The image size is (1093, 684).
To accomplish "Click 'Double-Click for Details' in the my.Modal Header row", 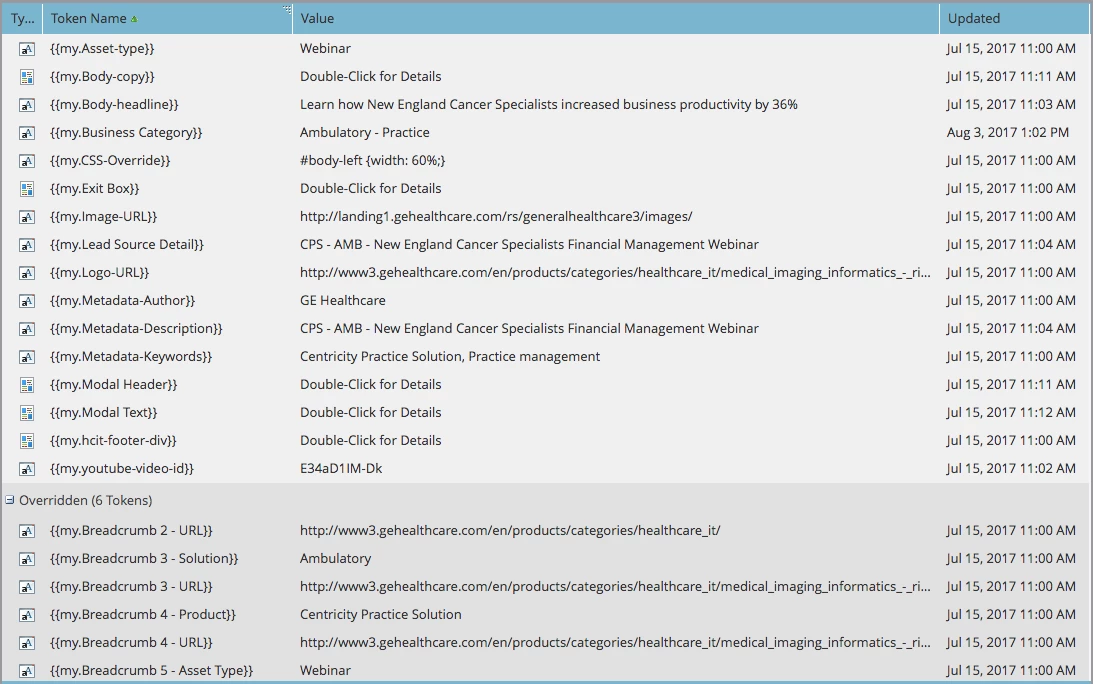I will [x=370, y=384].
